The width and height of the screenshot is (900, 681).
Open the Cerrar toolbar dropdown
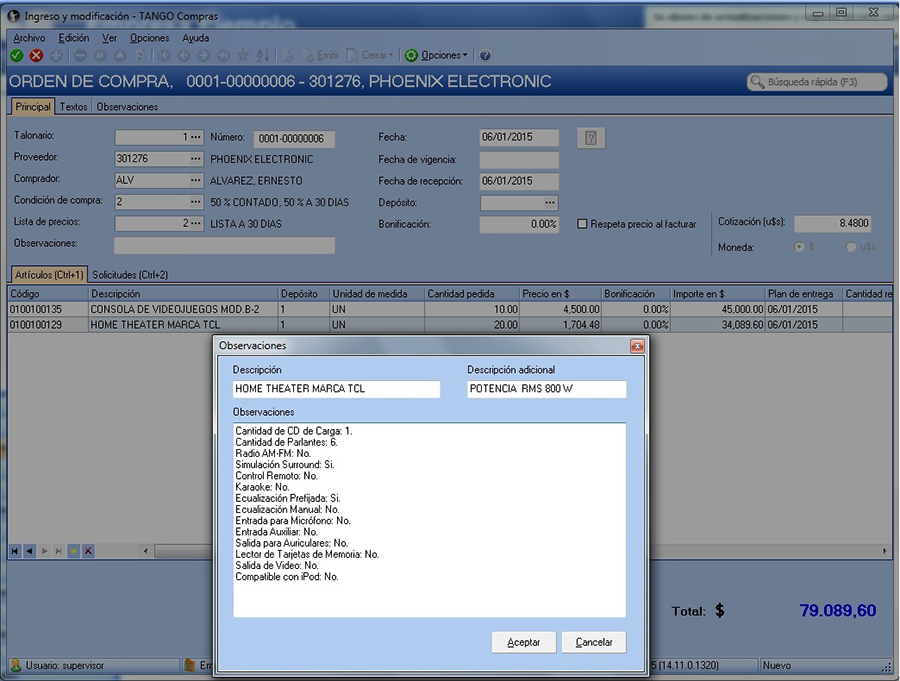pos(370,56)
